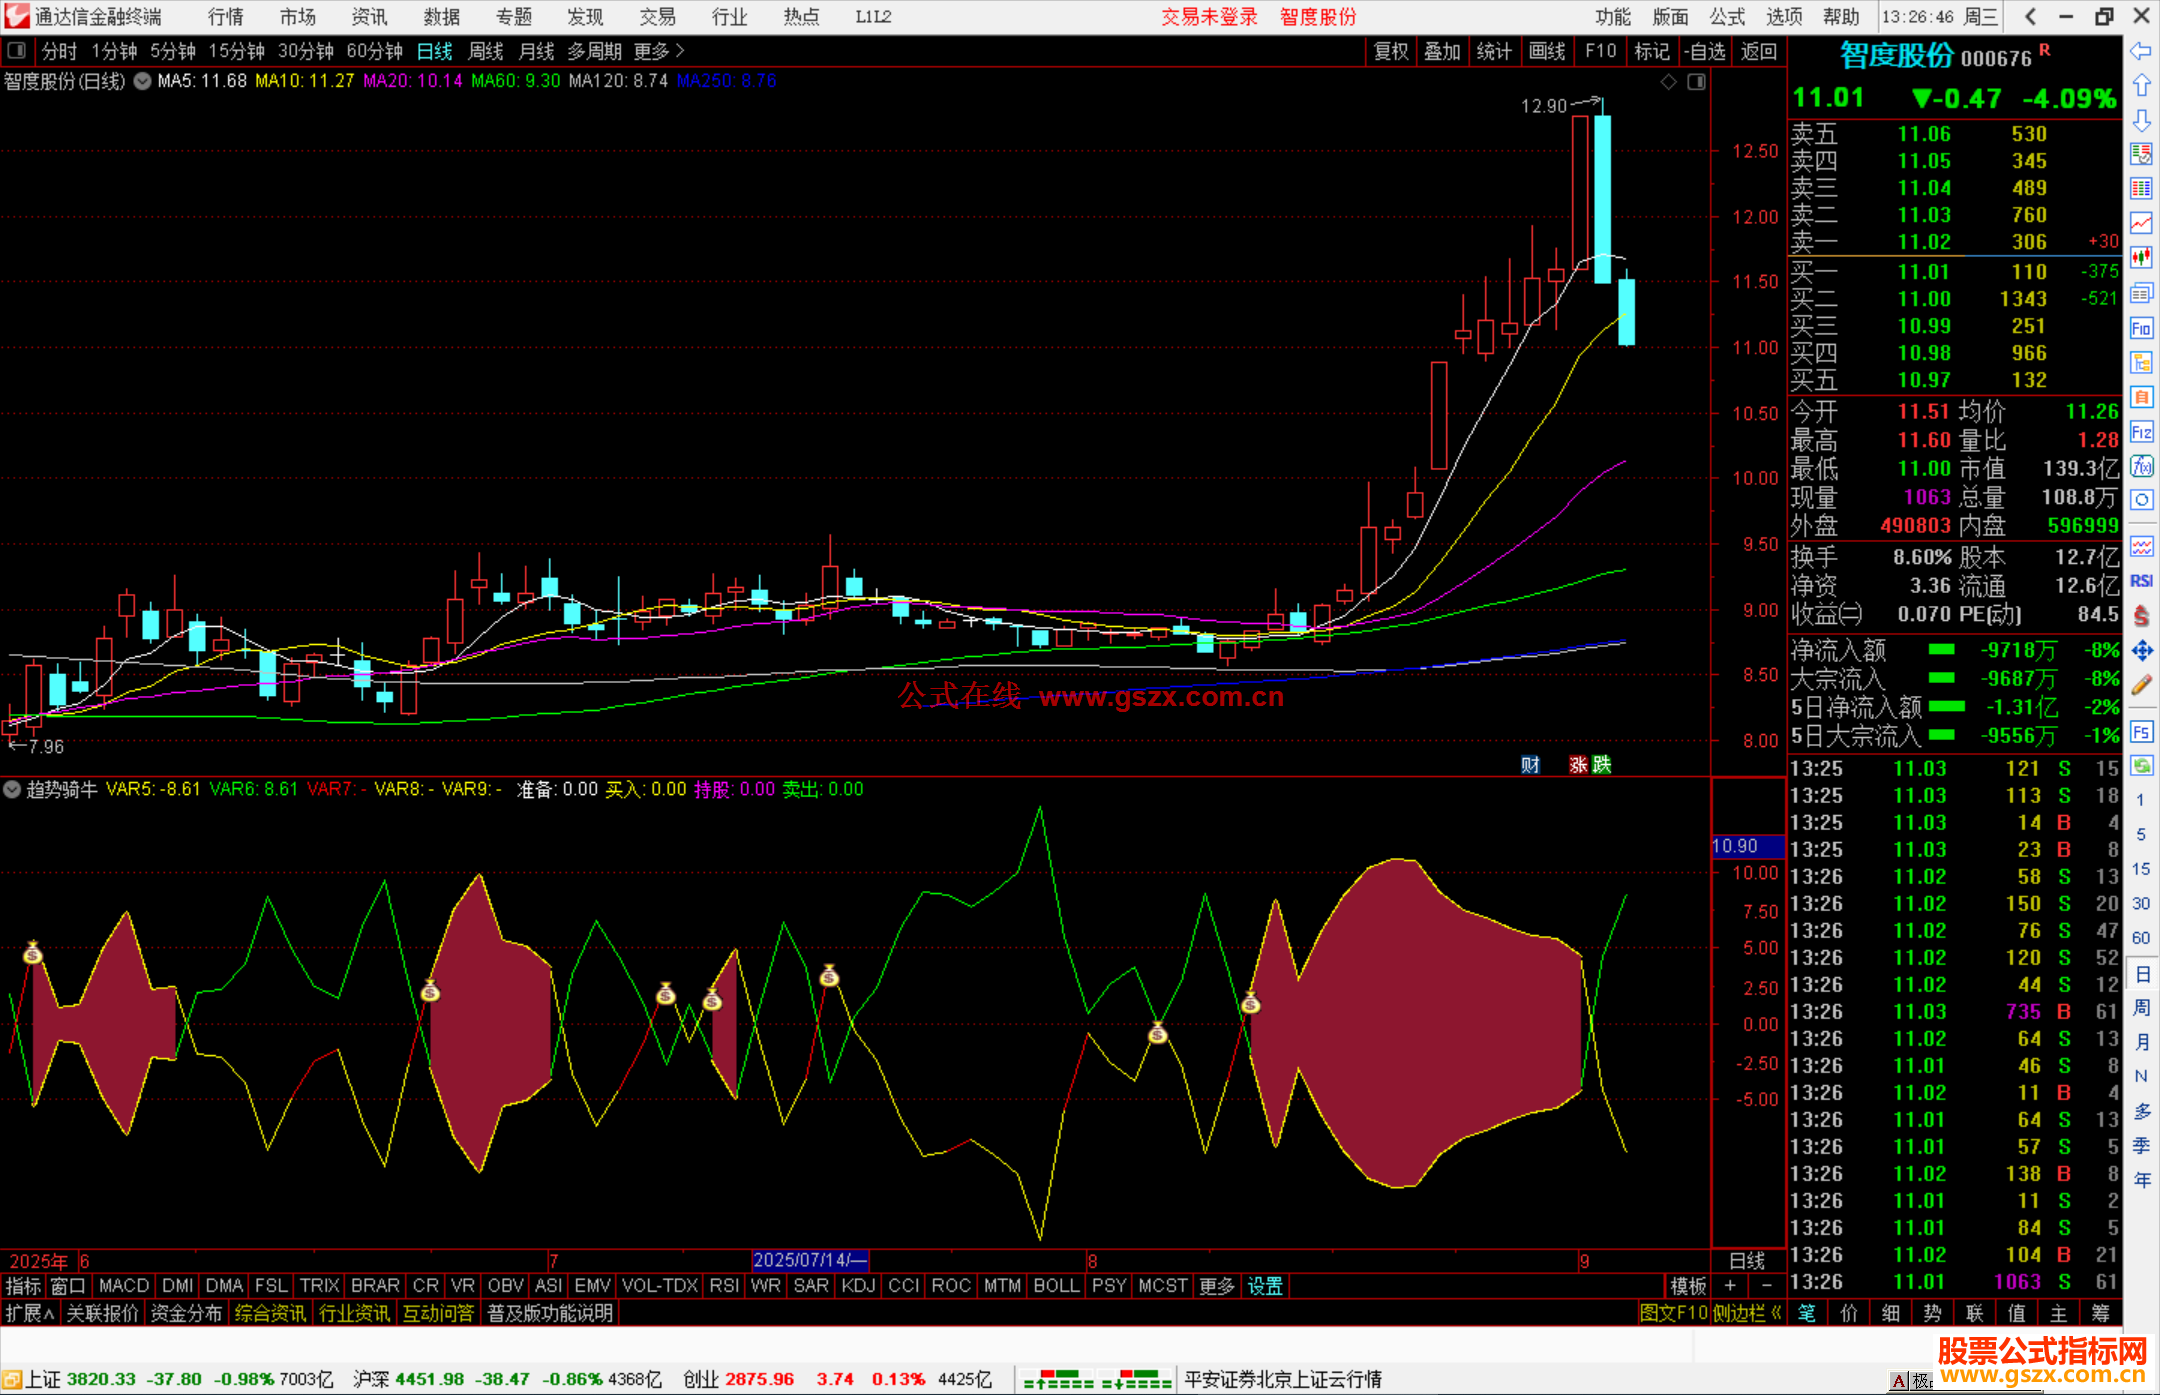Select the pencil drawing tool icon
Image resolution: width=2160 pixels, height=1395 pixels.
pyautogui.click(x=2141, y=686)
